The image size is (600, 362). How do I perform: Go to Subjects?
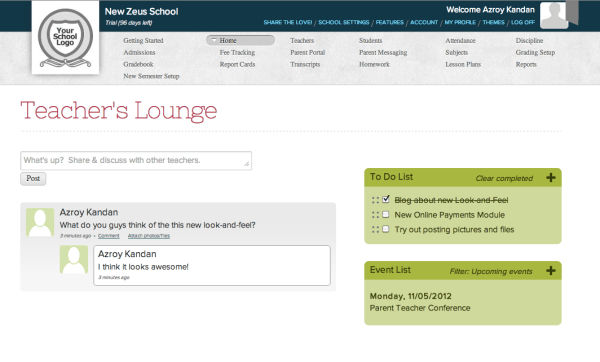(x=457, y=52)
